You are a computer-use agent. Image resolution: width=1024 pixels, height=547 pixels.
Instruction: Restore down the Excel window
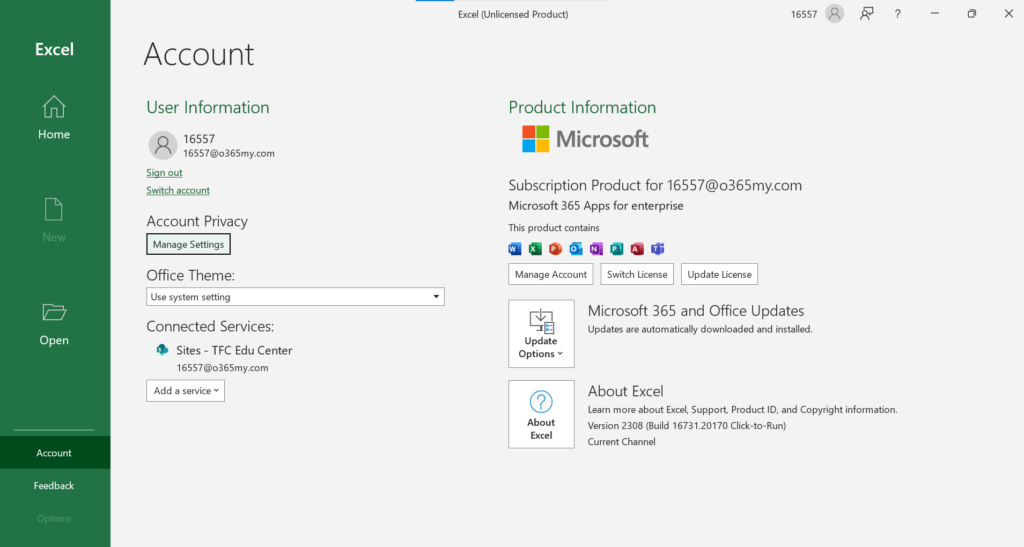(x=972, y=14)
